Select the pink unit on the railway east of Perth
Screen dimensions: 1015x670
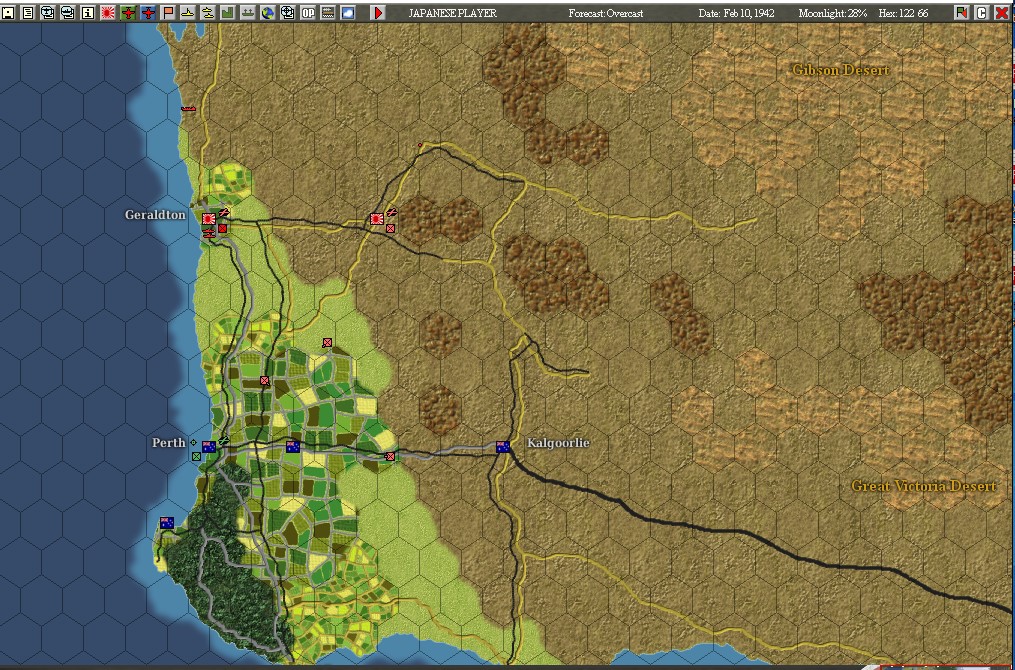390,456
